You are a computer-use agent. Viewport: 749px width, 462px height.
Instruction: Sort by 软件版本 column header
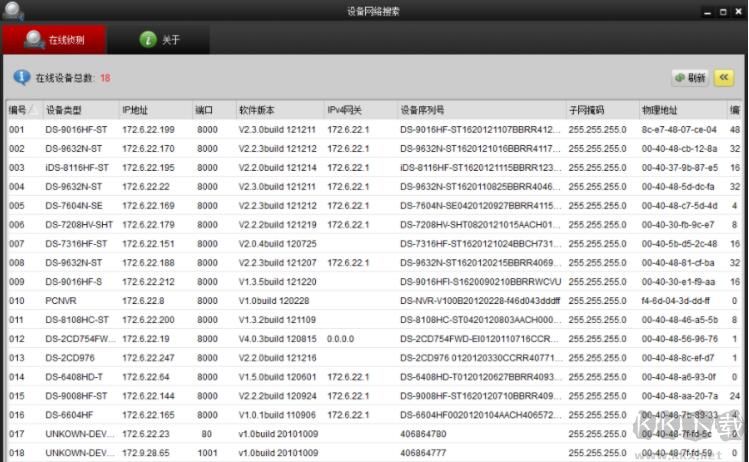tap(280, 110)
